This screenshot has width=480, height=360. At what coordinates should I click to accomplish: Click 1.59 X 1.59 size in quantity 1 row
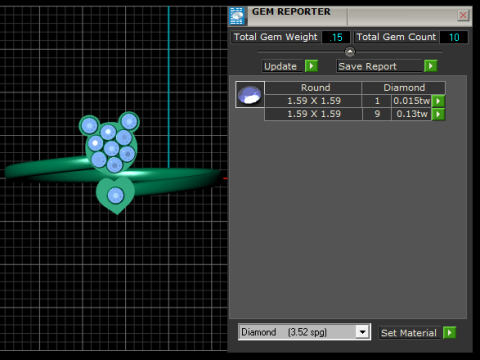pos(313,101)
